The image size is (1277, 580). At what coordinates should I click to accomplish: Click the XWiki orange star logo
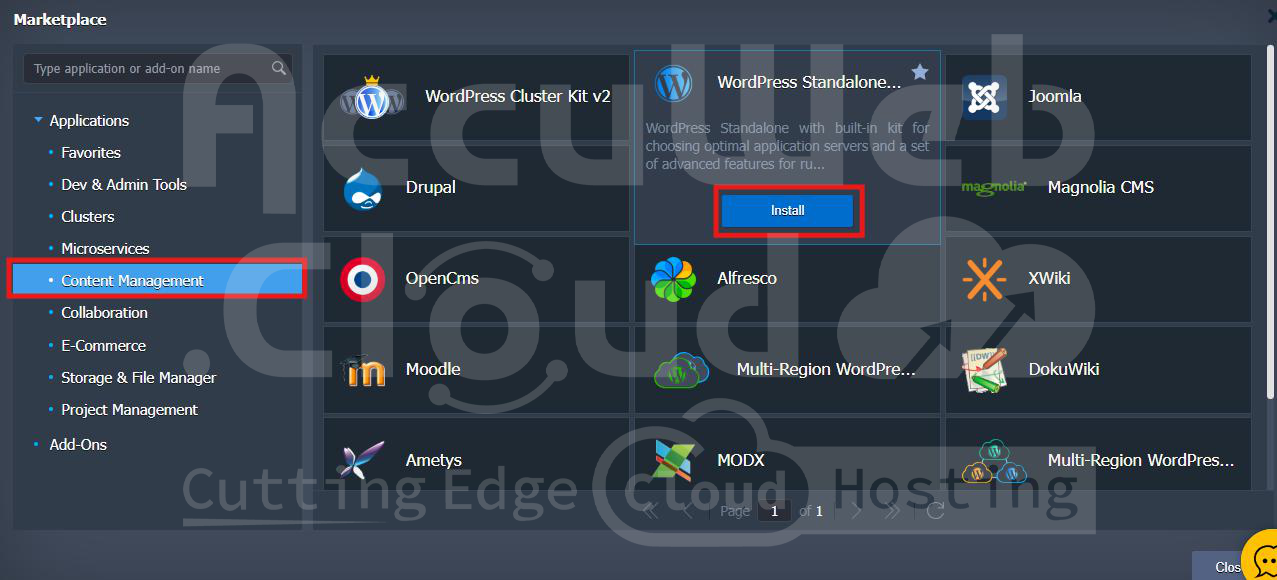pos(984,279)
